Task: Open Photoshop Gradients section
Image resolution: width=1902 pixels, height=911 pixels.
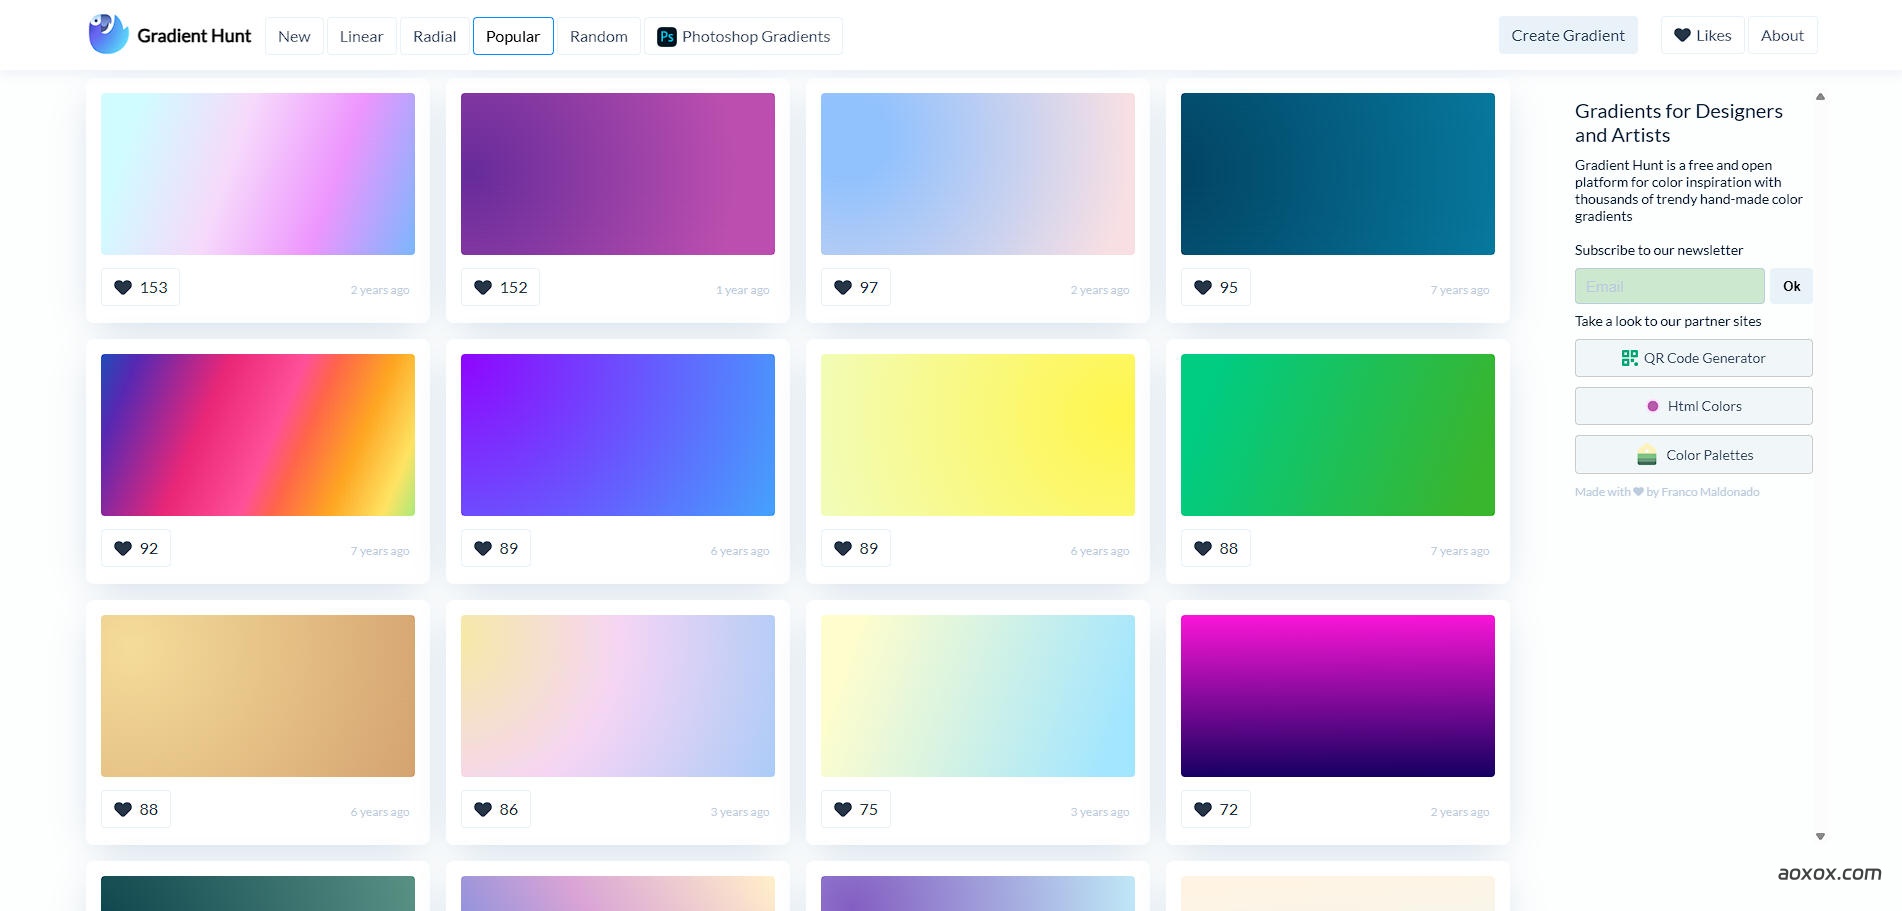Action: coord(744,36)
